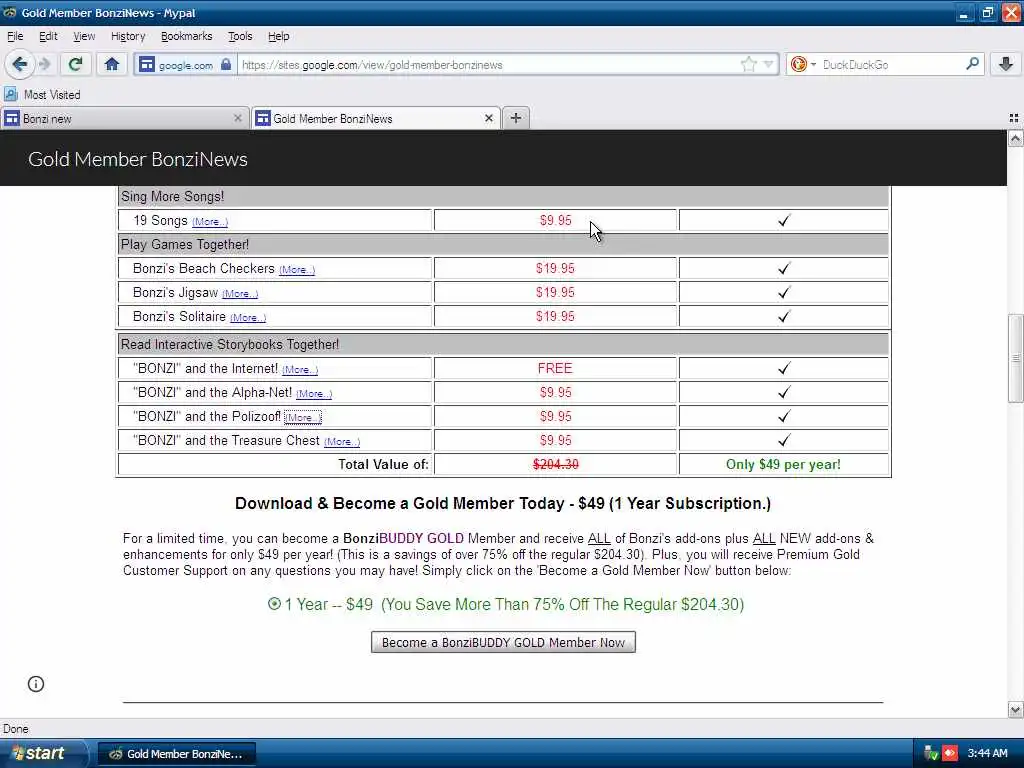Image resolution: width=1024 pixels, height=768 pixels.
Task: Click the google.com site identity icon
Action: coord(147,64)
